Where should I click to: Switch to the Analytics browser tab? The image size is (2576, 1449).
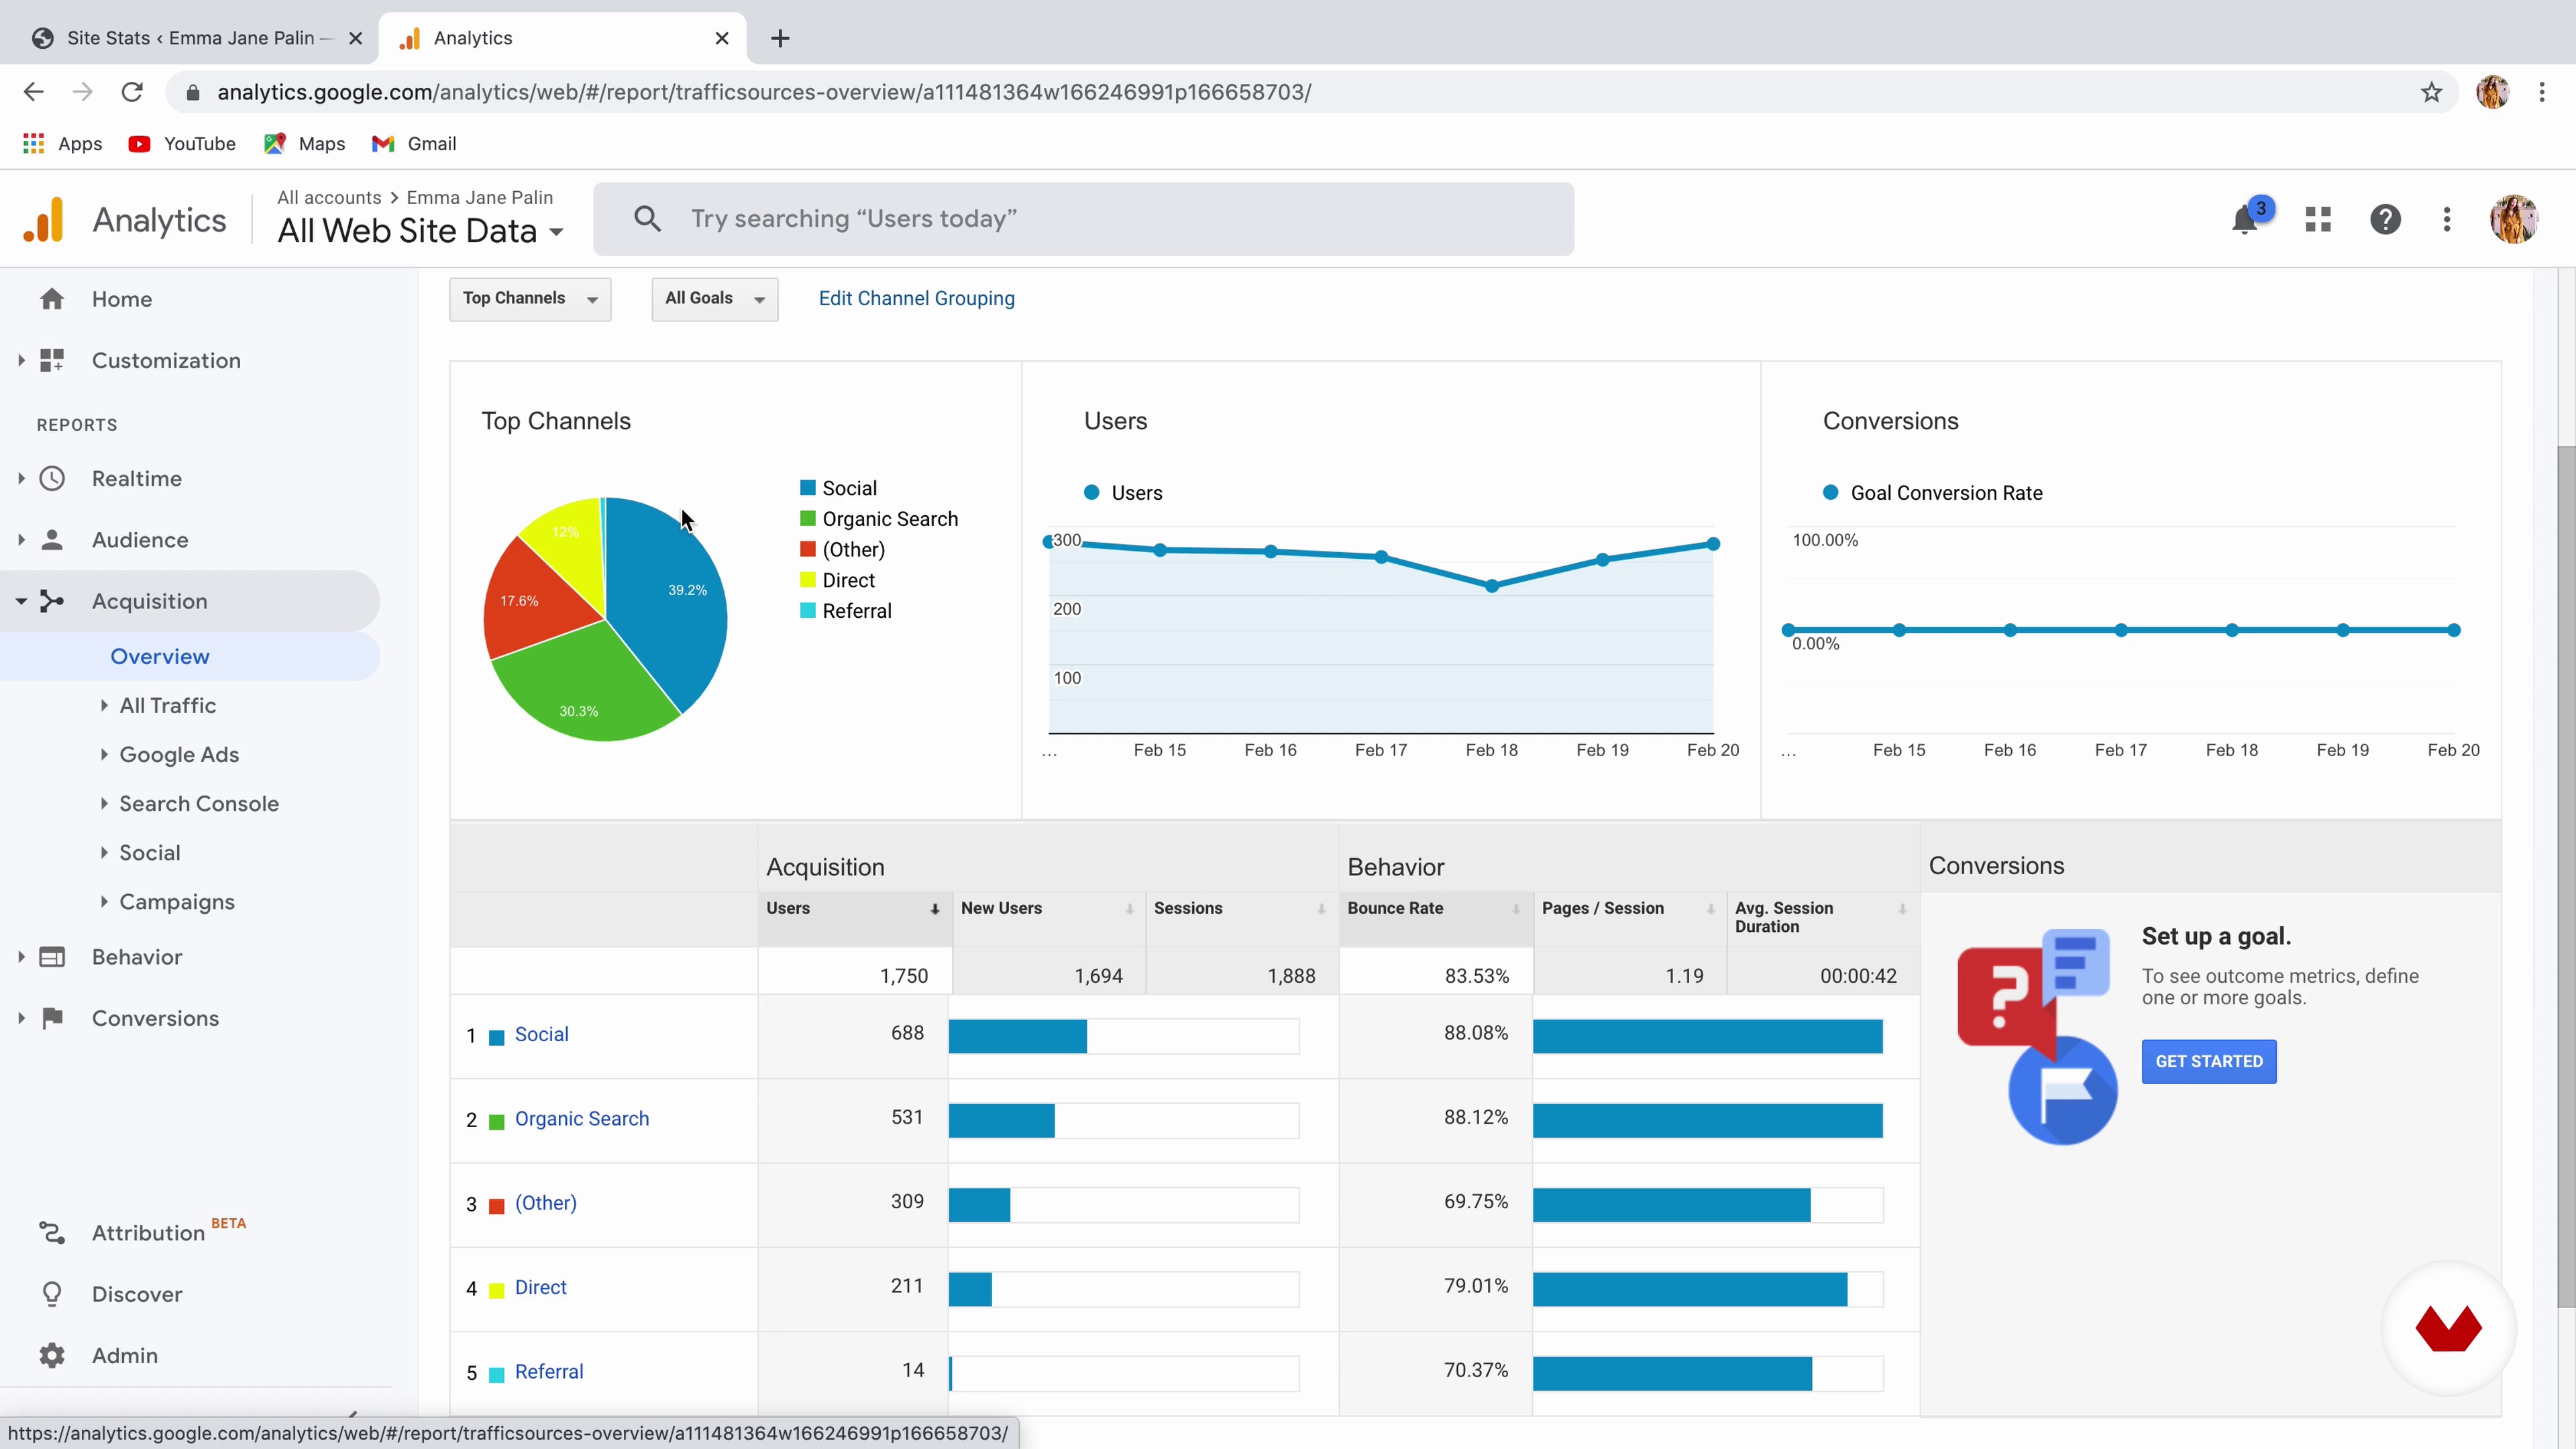tap(562, 38)
